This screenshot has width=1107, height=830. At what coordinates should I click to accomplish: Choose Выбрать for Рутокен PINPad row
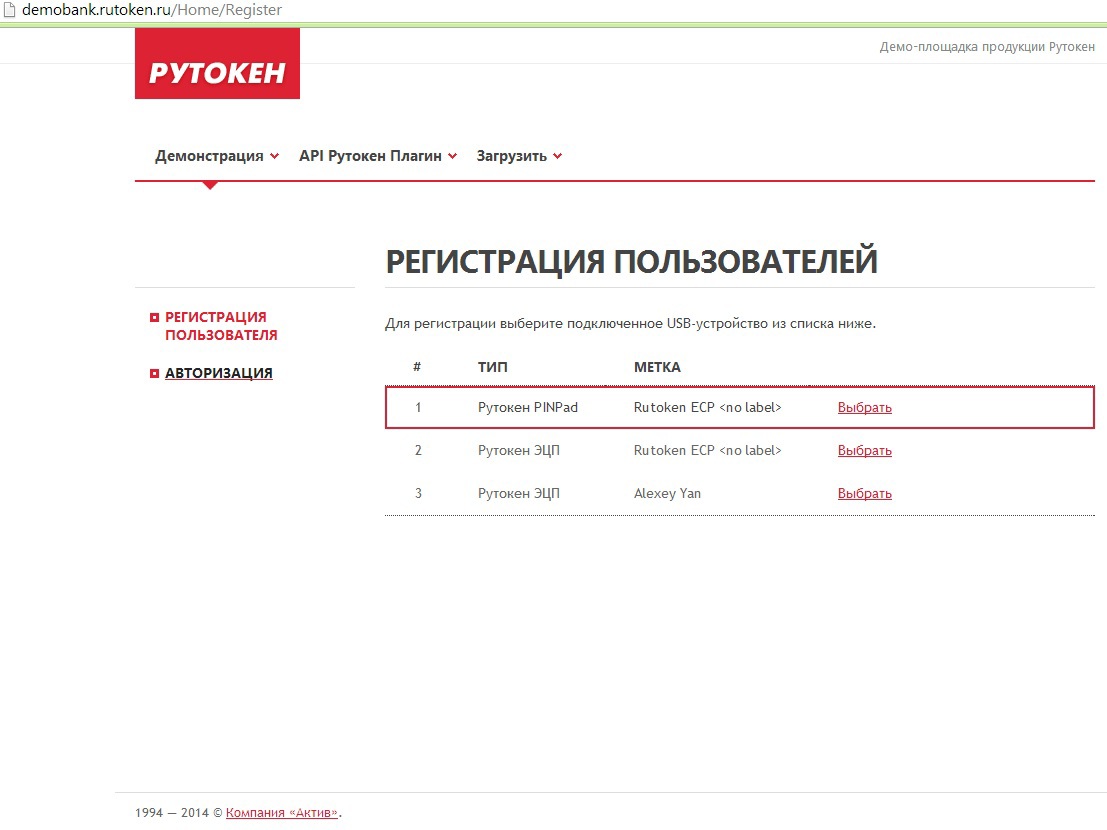(x=865, y=407)
